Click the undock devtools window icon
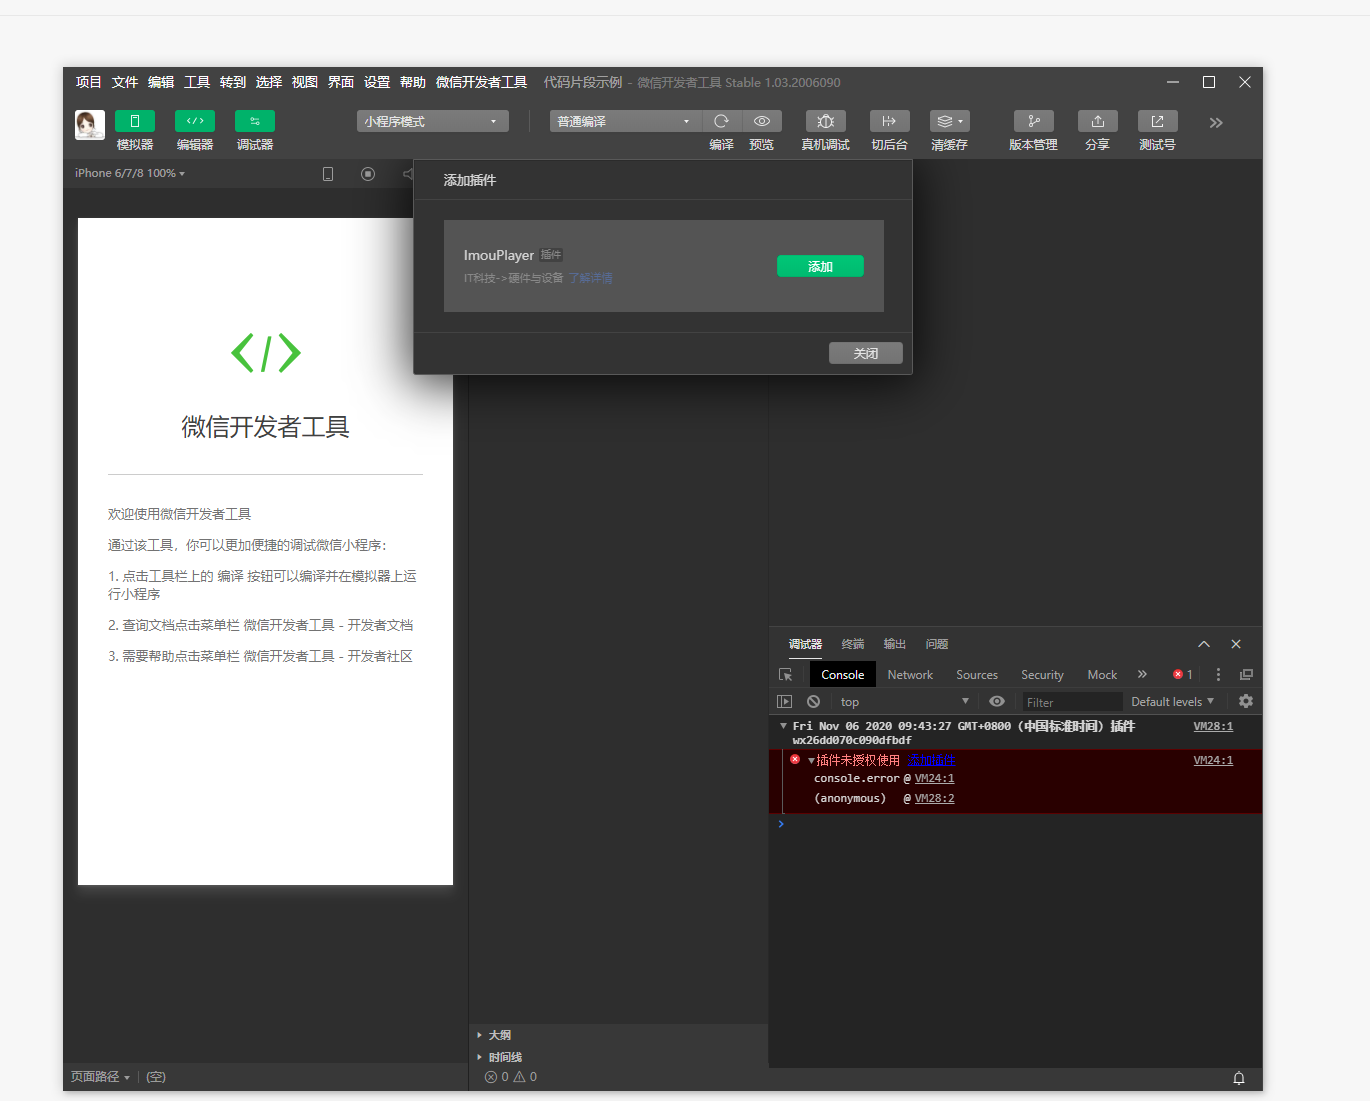The image size is (1370, 1101). point(1246,675)
